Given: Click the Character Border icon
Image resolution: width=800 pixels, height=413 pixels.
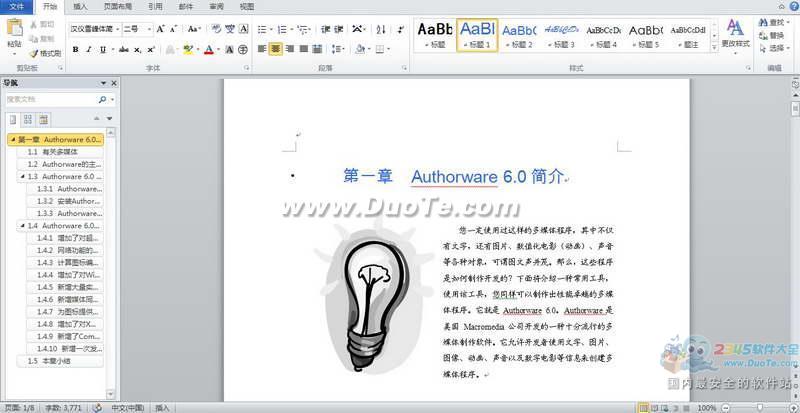Looking at the screenshot, I should pyautogui.click(x=243, y=29).
